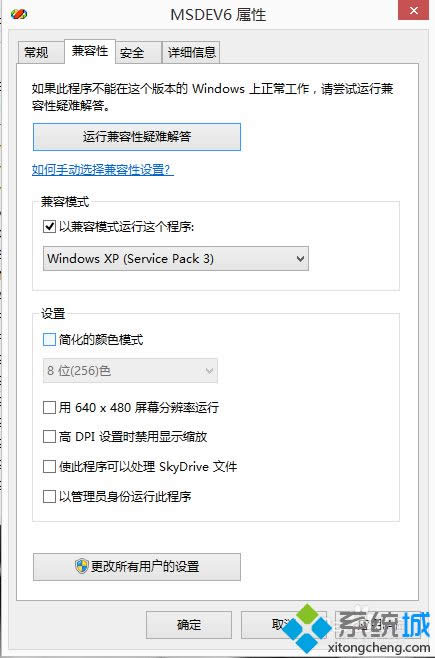Open the 详细信息 tab
The width and height of the screenshot is (435, 658).
[x=191, y=52]
